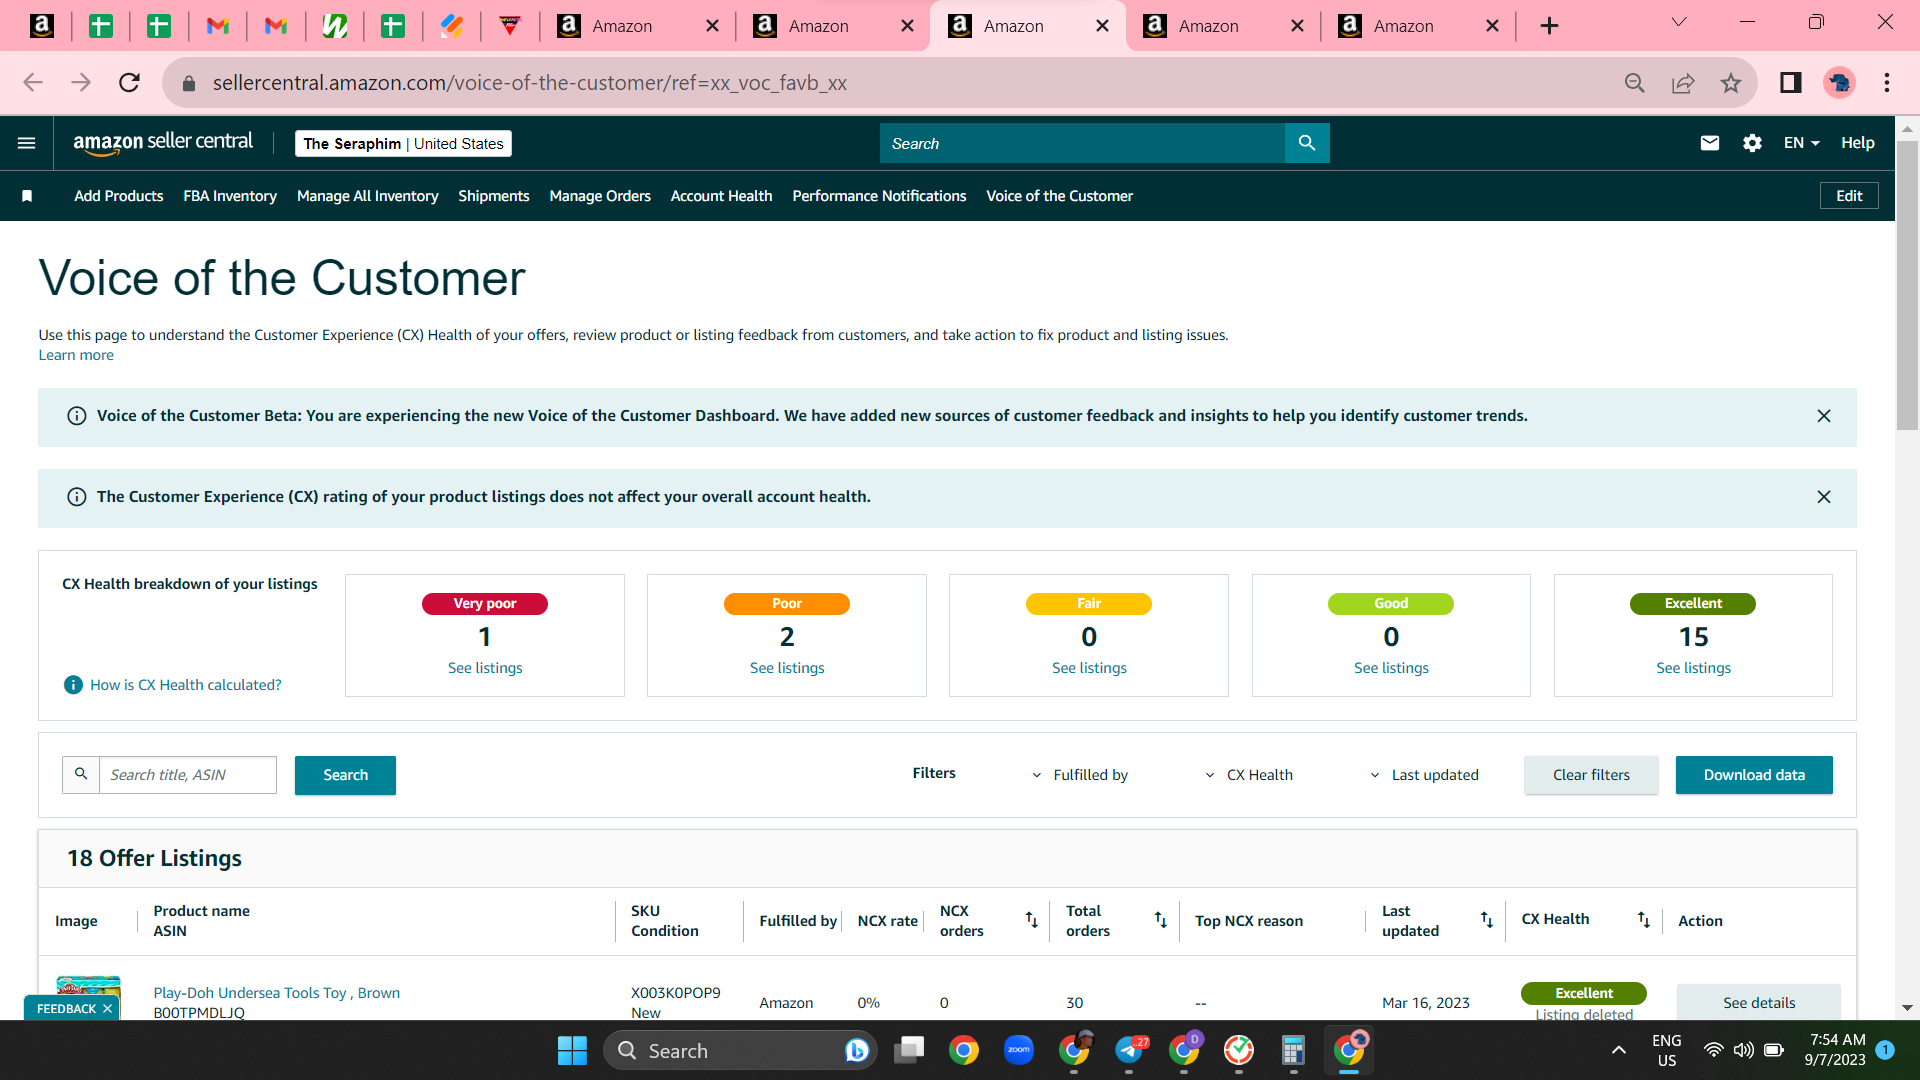Bookmark this page with the star icon

1731,83
